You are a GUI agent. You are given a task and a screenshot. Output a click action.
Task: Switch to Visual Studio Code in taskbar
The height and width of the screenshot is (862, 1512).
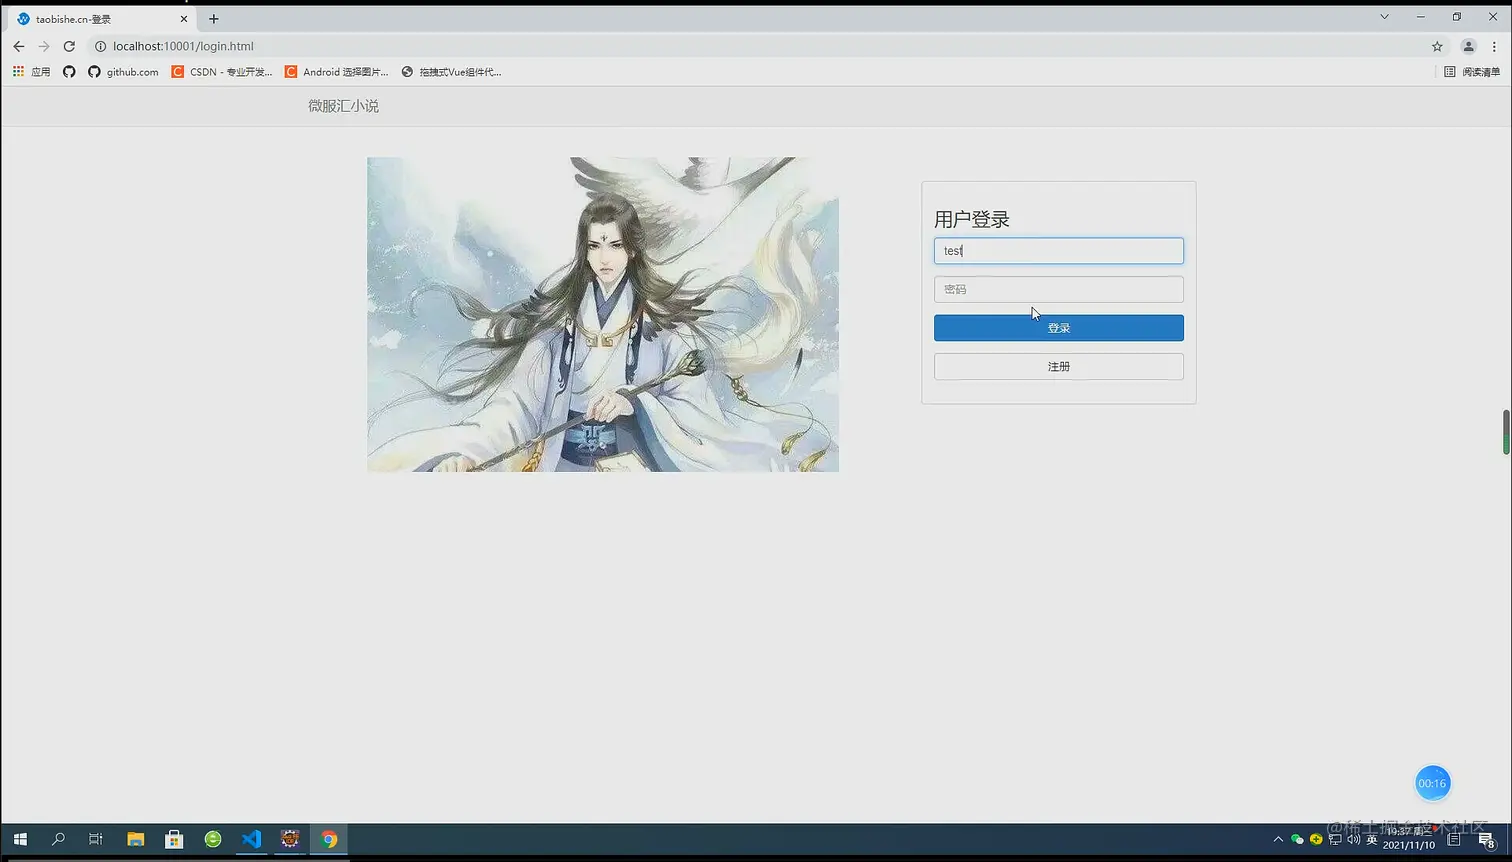pos(251,839)
